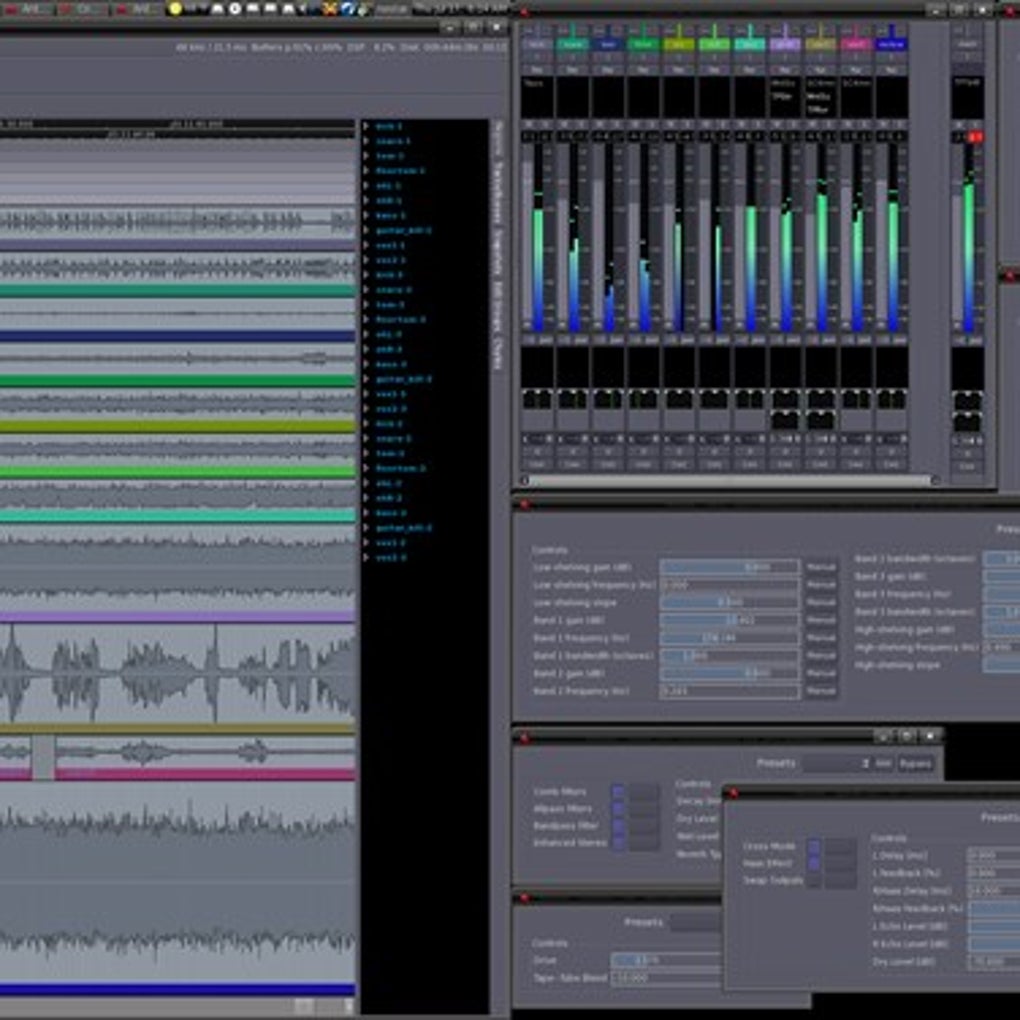Screen dimensions: 1020x1020
Task: Click the Bypass button in the plugin window
Action: click(x=915, y=763)
